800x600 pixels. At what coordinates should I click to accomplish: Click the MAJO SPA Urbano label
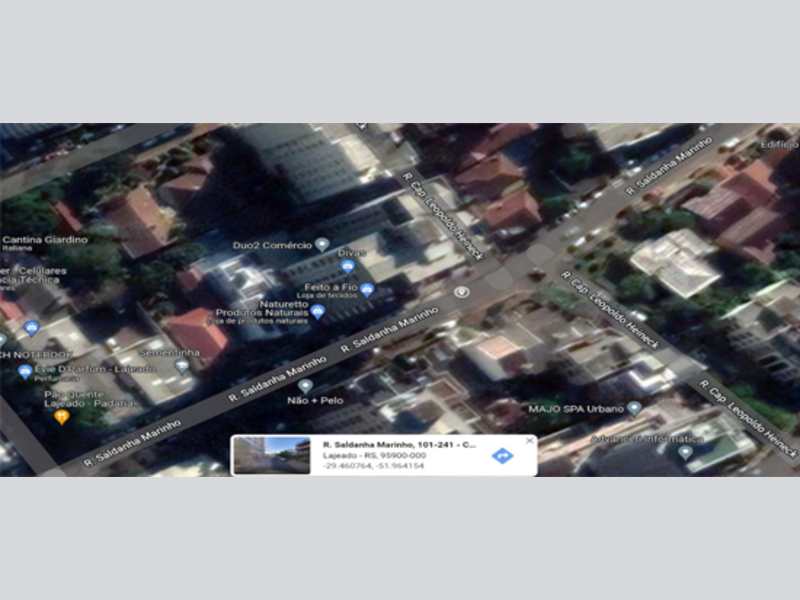[576, 409]
